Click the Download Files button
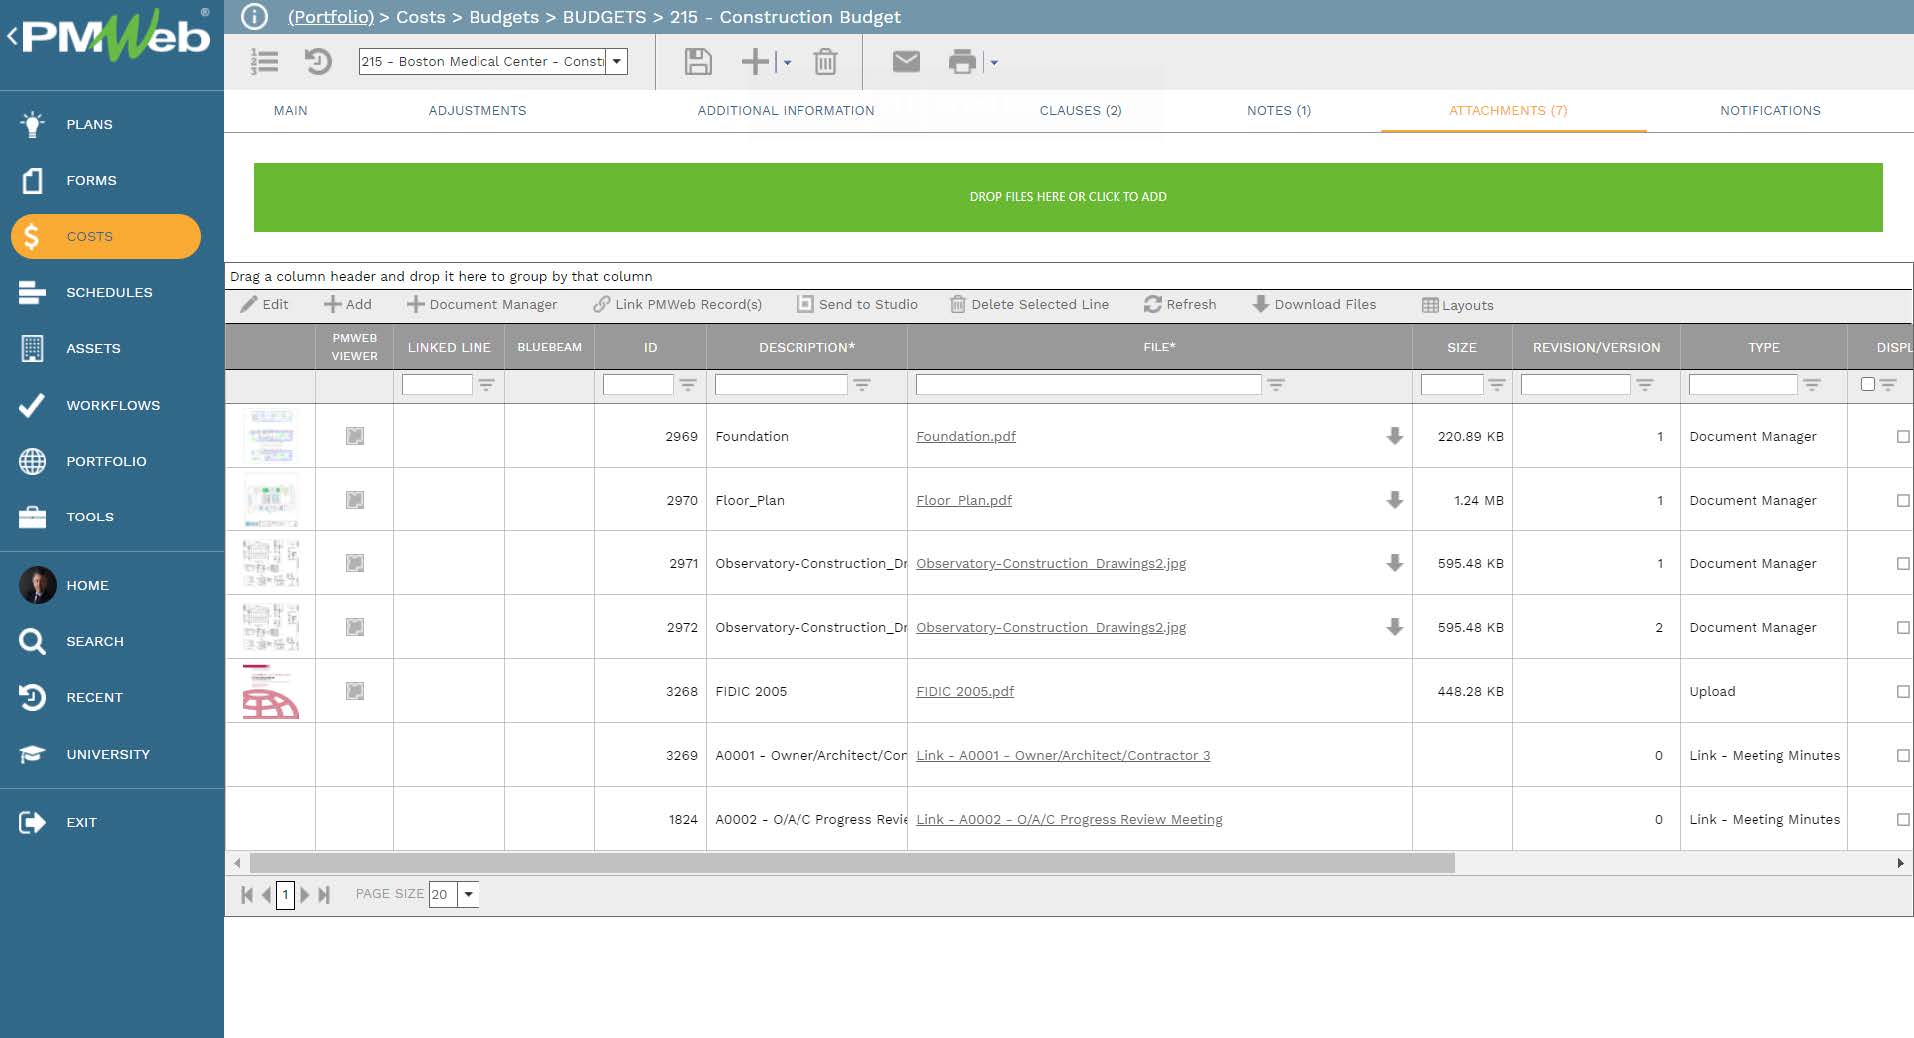Viewport: 1914px width, 1038px height. 1314,304
